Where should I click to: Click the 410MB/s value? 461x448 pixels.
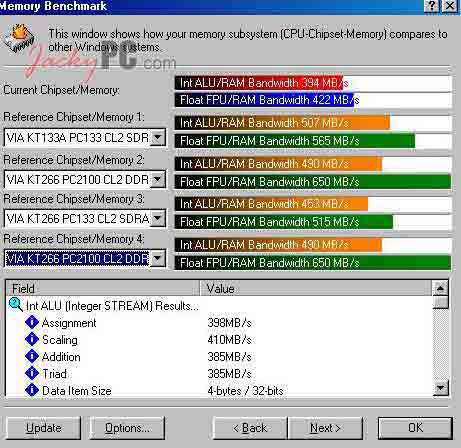(229, 340)
